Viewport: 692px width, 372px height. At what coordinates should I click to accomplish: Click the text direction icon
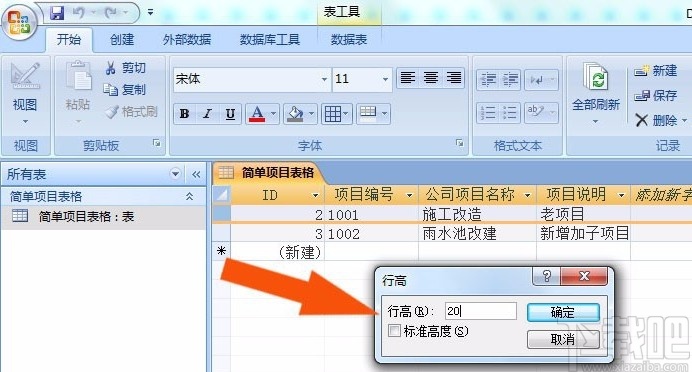[x=542, y=79]
